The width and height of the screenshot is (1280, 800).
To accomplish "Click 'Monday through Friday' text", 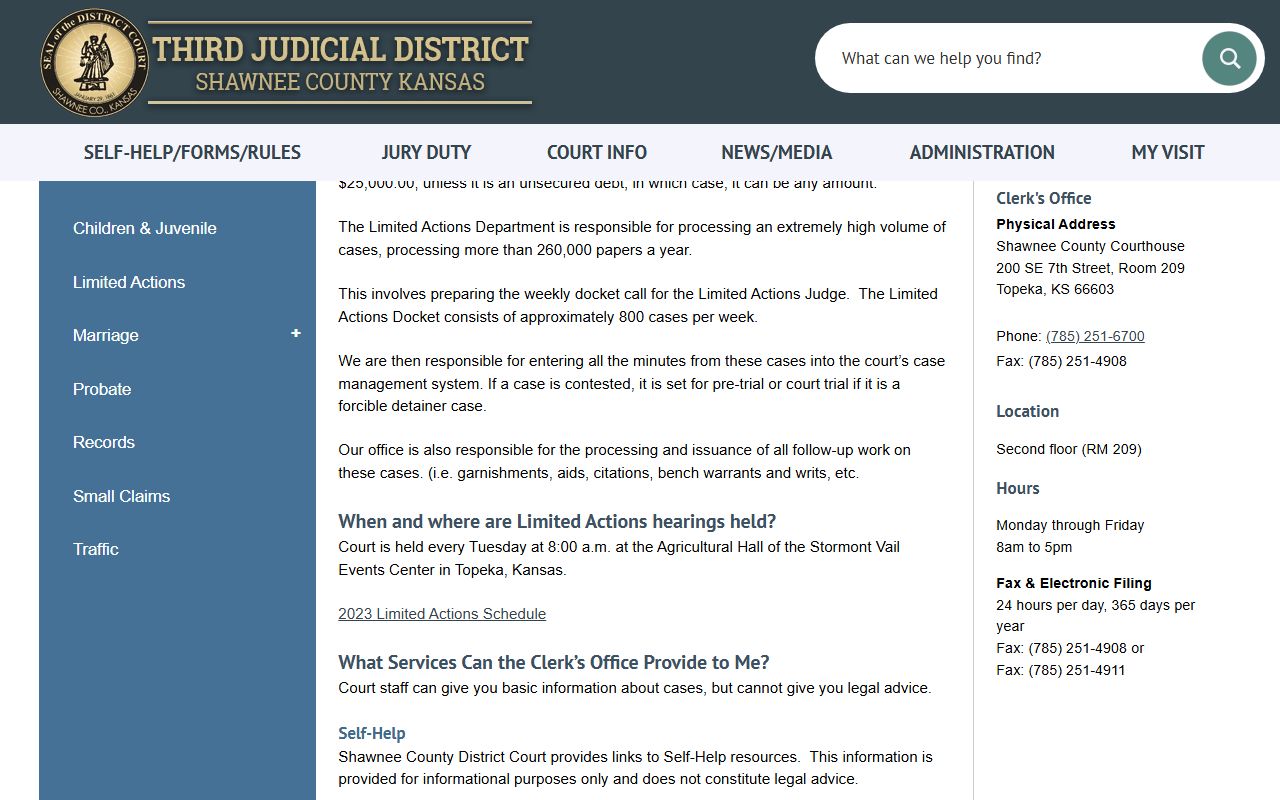I will click(x=1070, y=525).
